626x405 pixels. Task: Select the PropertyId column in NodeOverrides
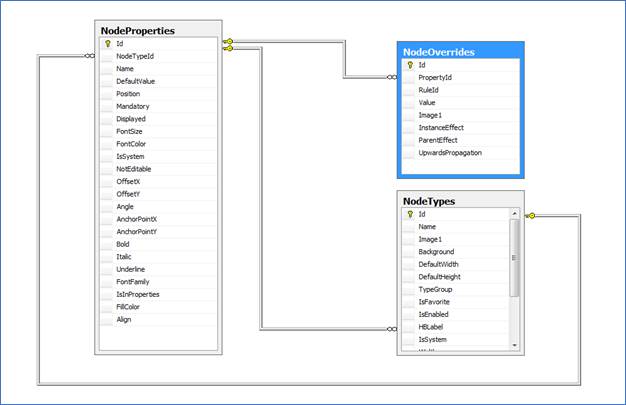pyautogui.click(x=435, y=77)
